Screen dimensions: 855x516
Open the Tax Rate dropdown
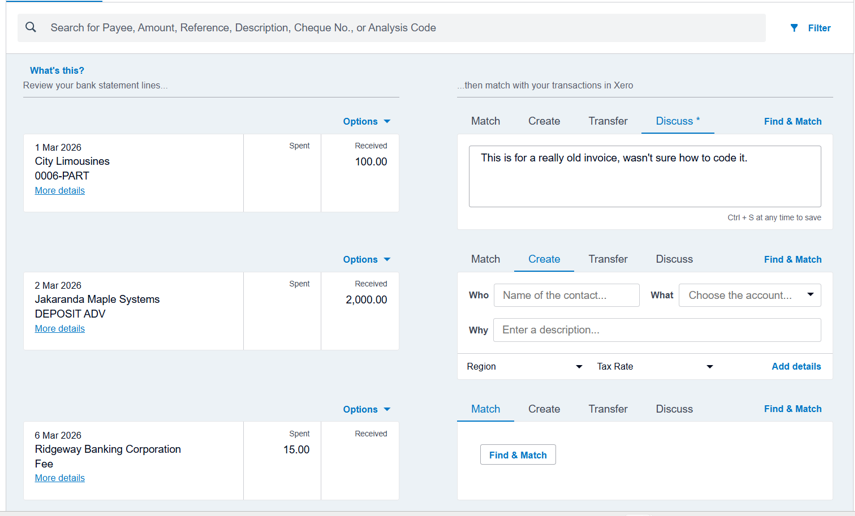(654, 367)
